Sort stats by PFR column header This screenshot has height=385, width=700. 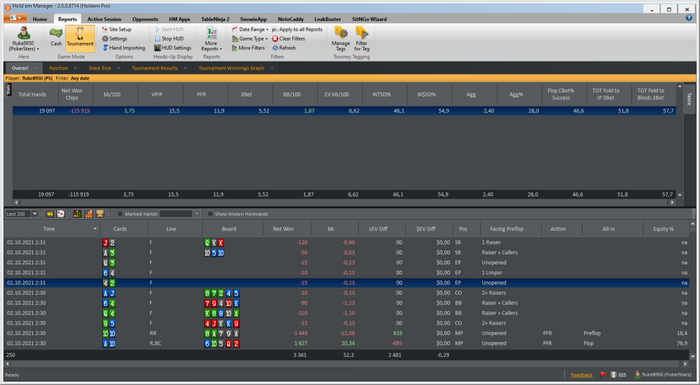pos(201,95)
